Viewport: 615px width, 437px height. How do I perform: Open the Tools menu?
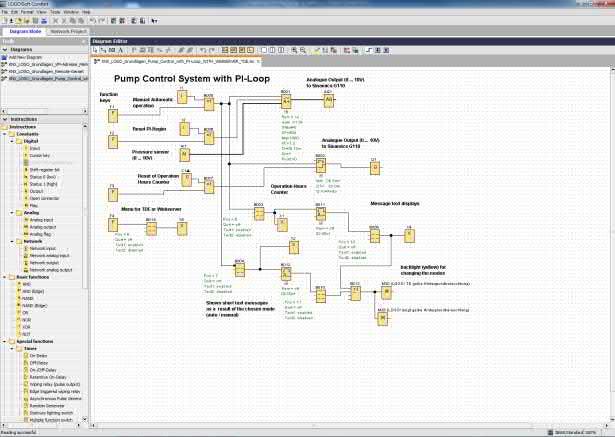tap(55, 12)
